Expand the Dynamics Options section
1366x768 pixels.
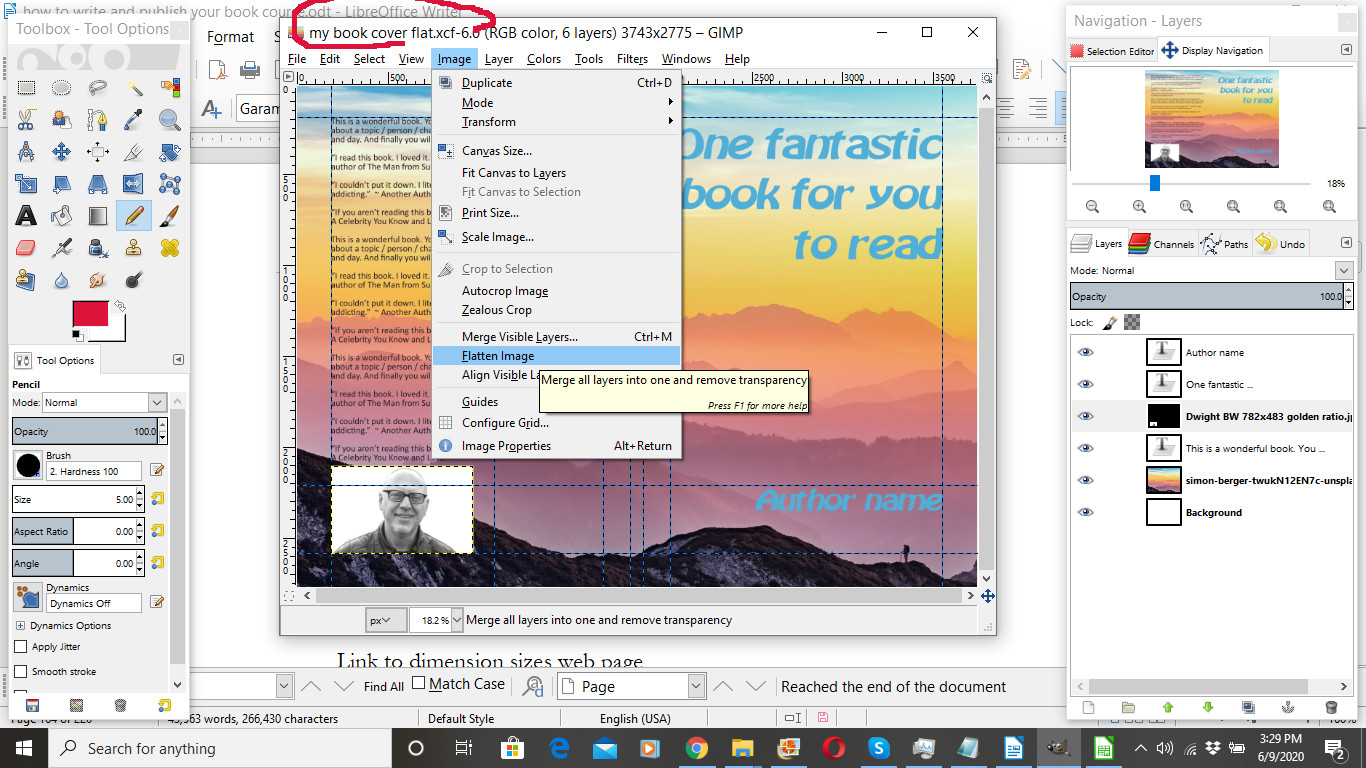tap(20, 626)
